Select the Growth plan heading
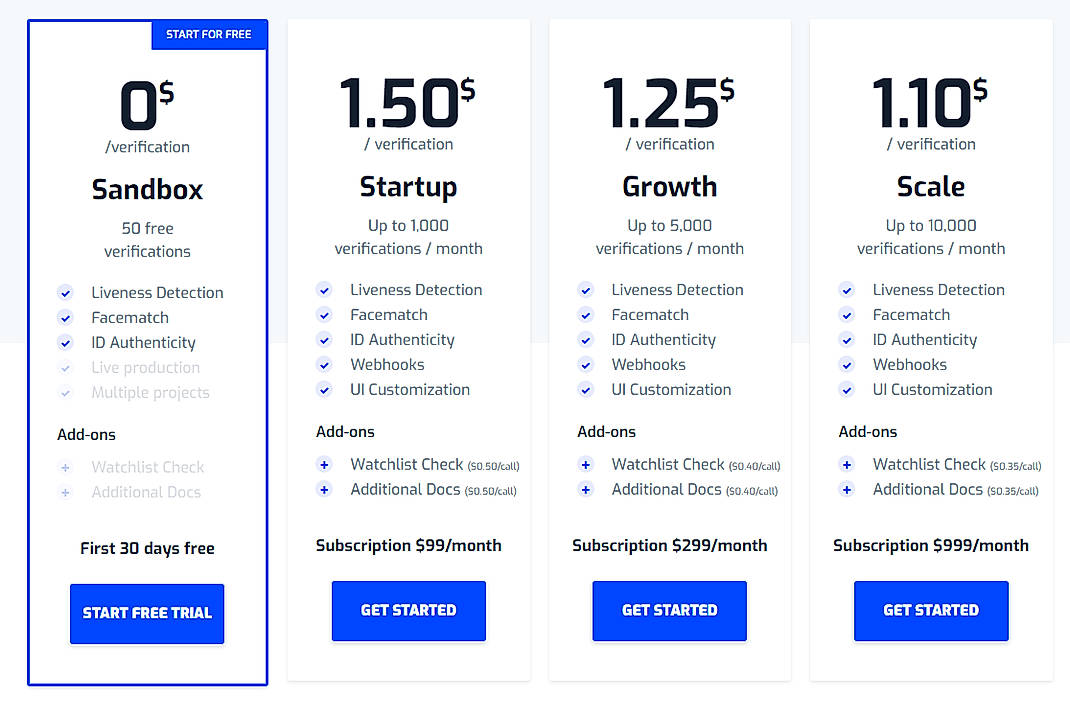Viewport: 1070px width, 716px height. click(669, 186)
